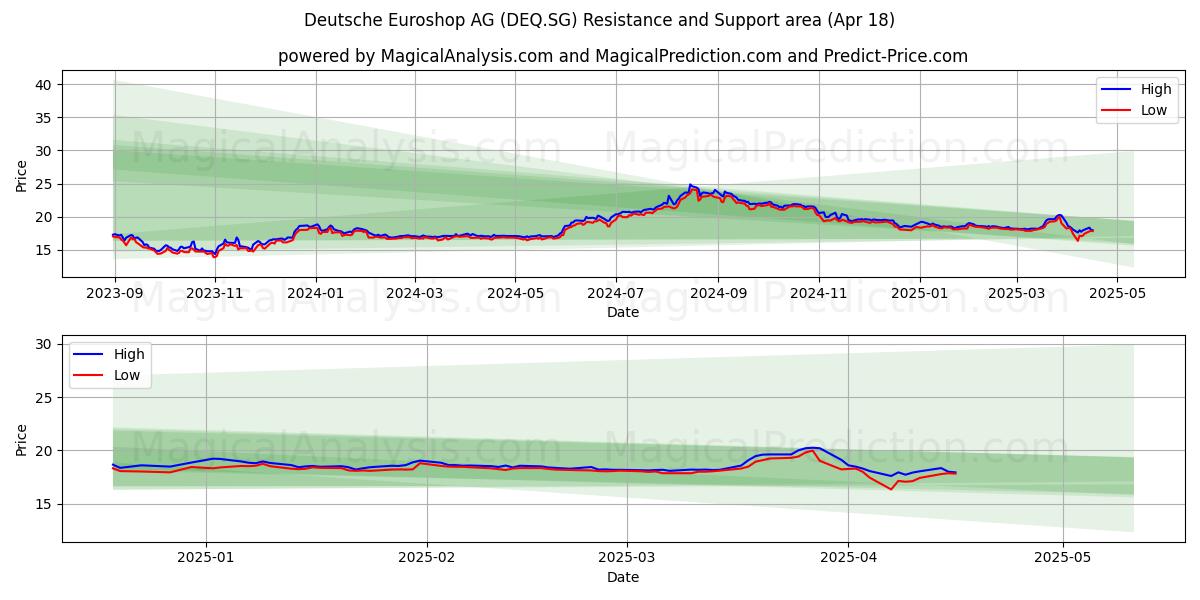This screenshot has height=600, width=1200.
Task: Click the '35' y-axis tick in top chart
Action: click(44, 118)
